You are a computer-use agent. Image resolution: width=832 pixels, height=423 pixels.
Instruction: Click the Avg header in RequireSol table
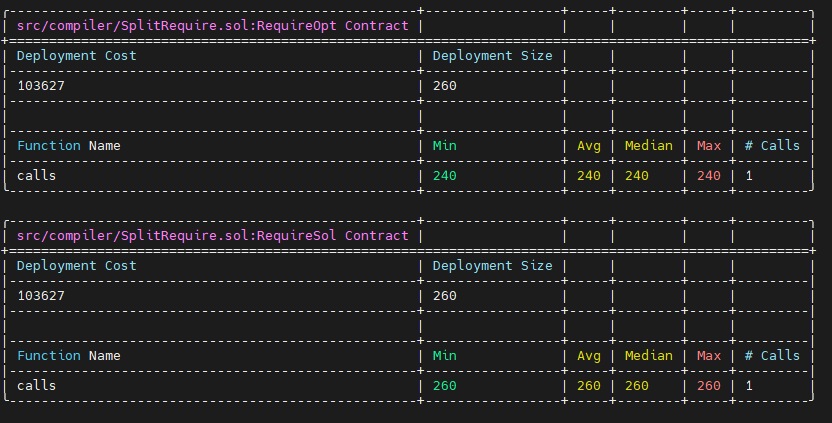(589, 356)
